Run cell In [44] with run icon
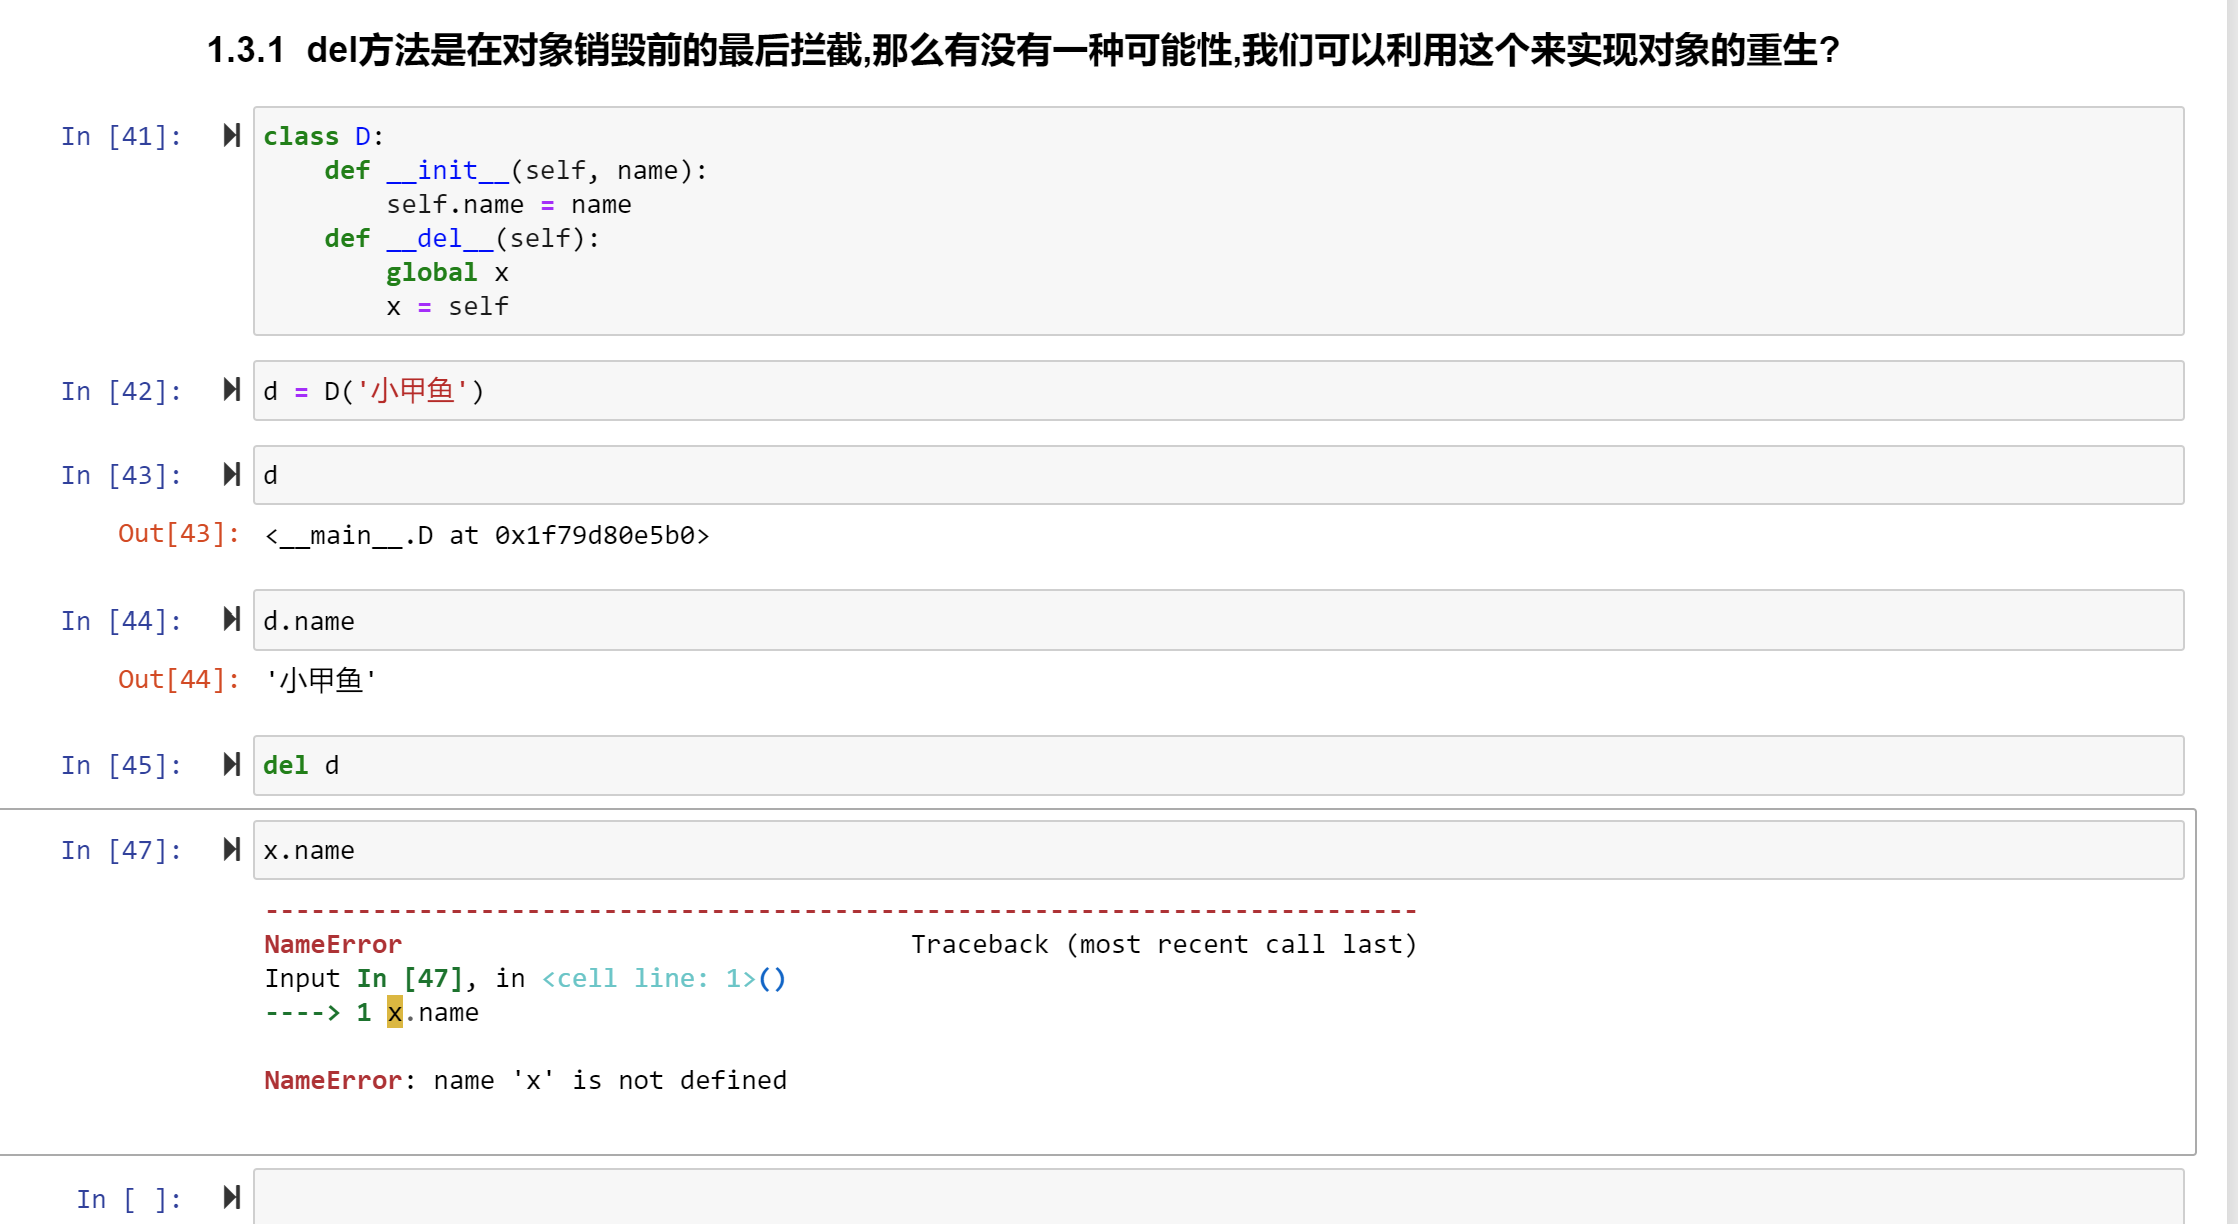Image resolution: width=2238 pixels, height=1224 pixels. click(232, 619)
